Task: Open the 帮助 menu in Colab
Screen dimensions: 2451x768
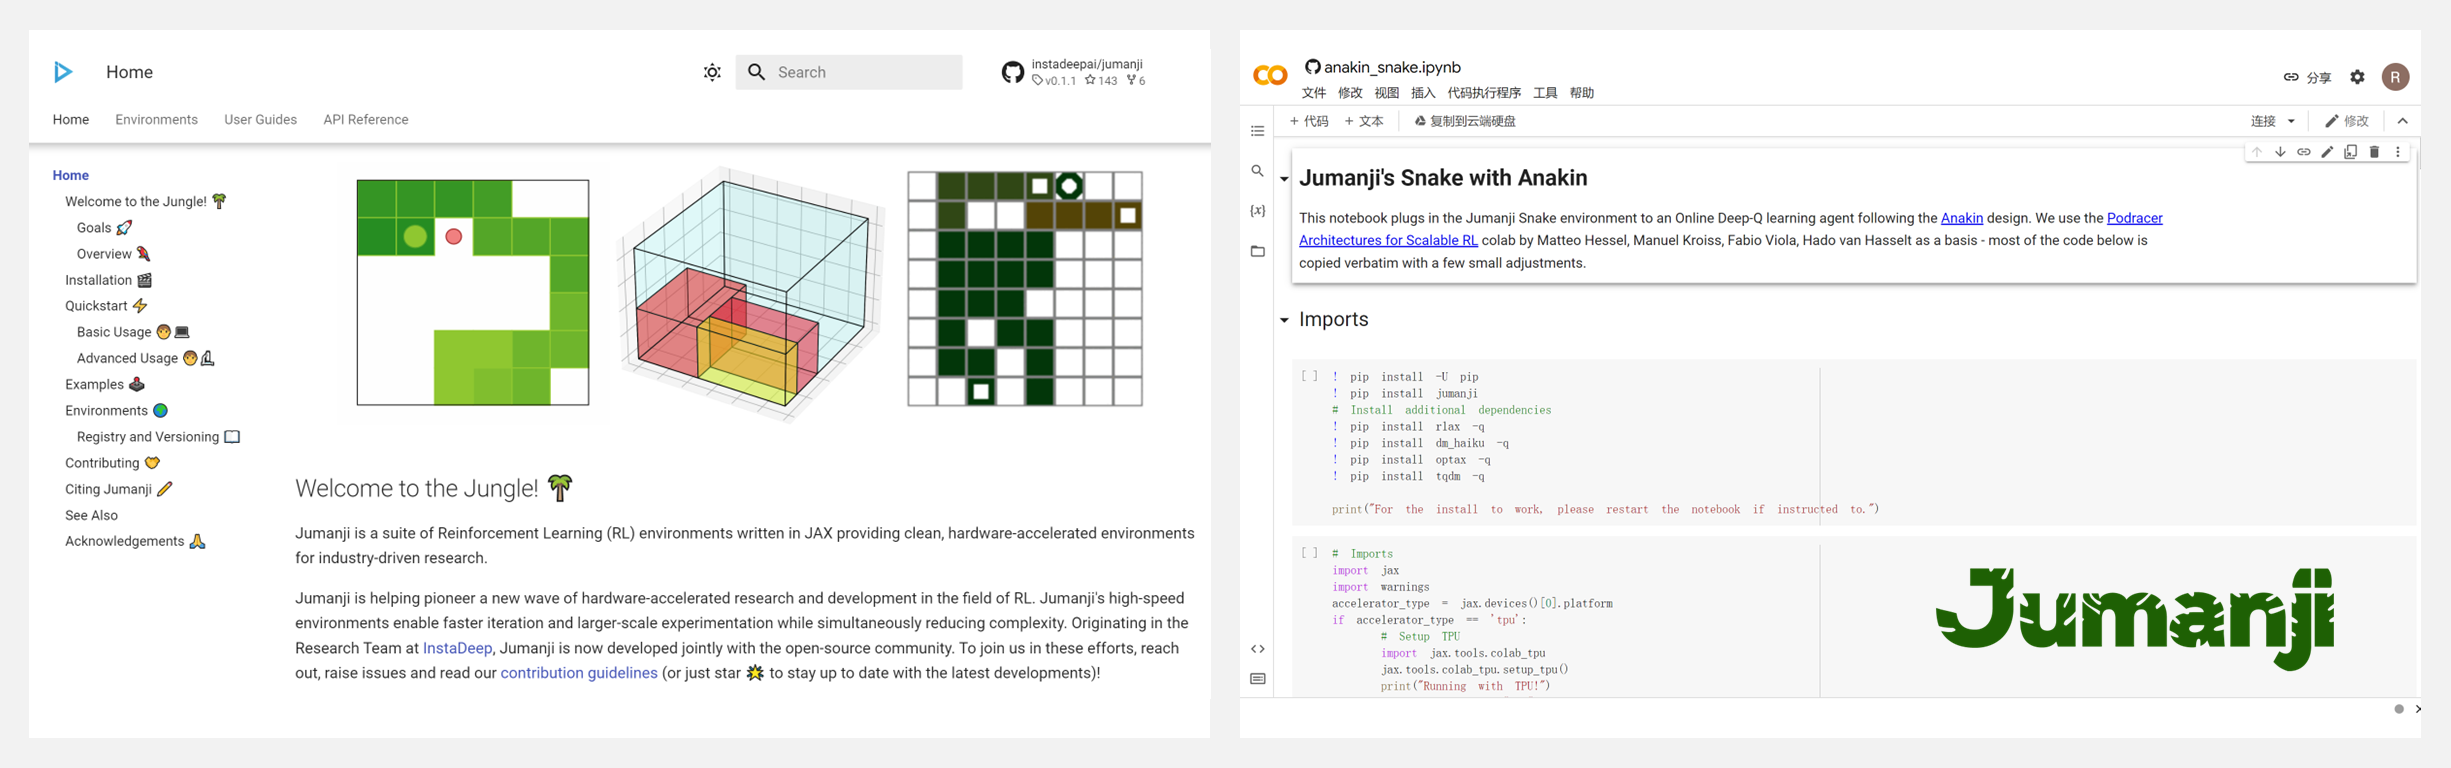Action: [1581, 93]
